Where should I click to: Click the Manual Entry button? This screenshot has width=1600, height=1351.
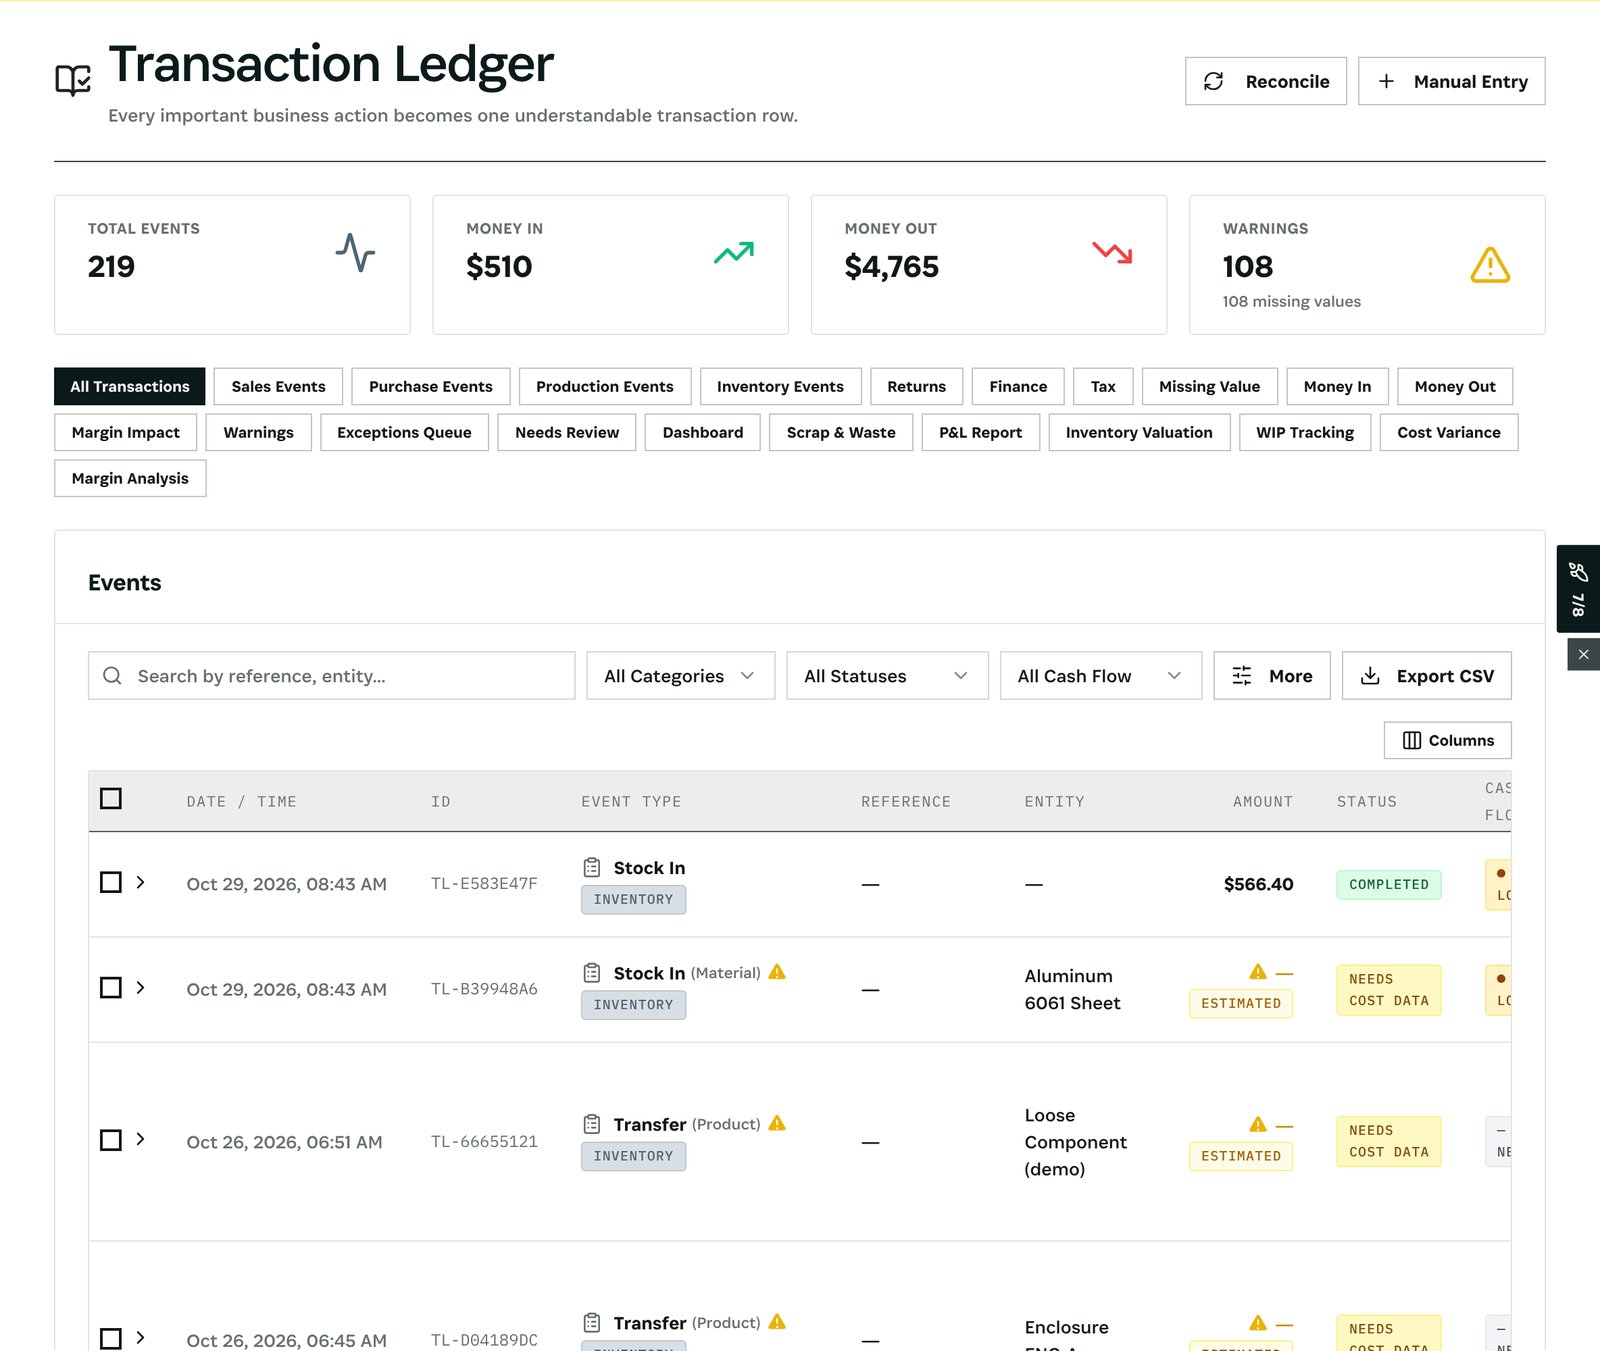[1452, 81]
